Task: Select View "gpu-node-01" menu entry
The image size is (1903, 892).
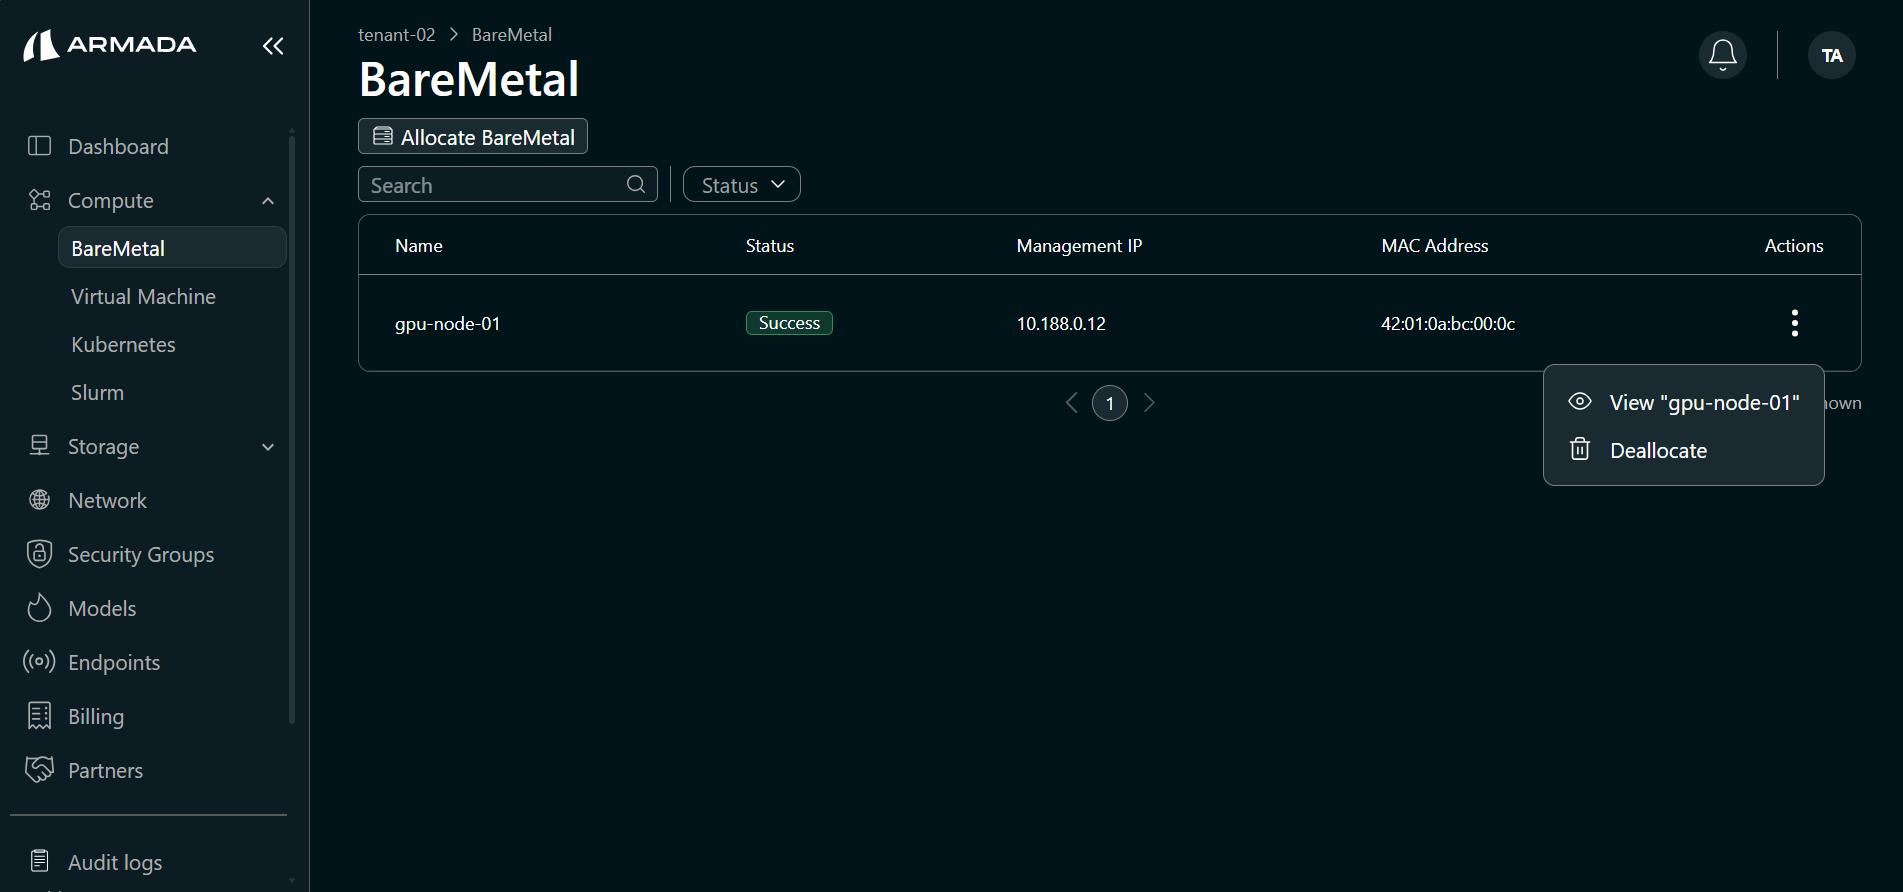Action: [1684, 402]
